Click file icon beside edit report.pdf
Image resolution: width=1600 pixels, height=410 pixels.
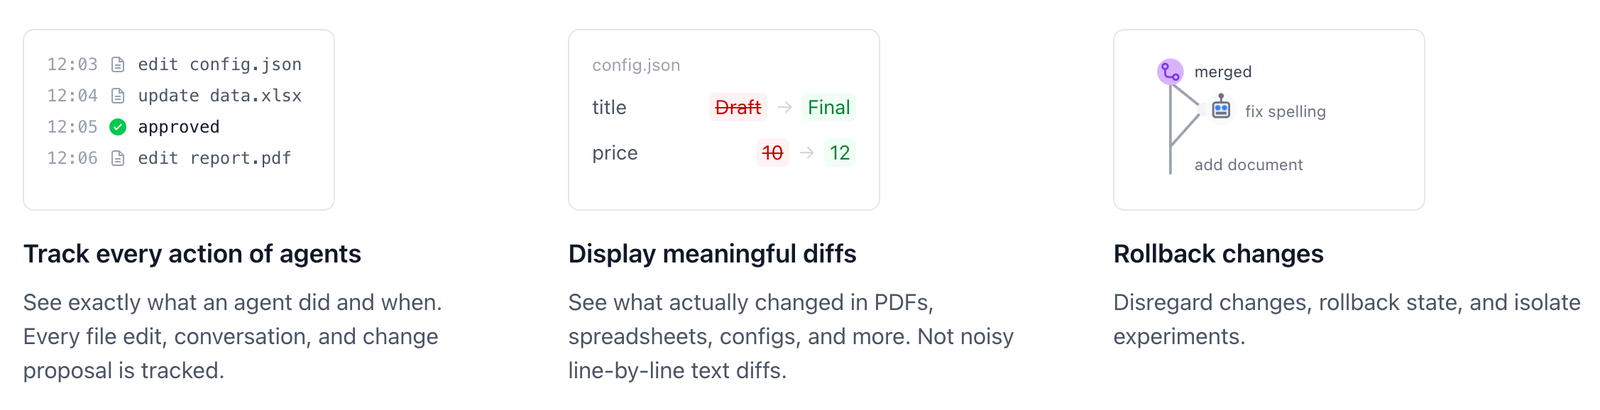(x=118, y=158)
